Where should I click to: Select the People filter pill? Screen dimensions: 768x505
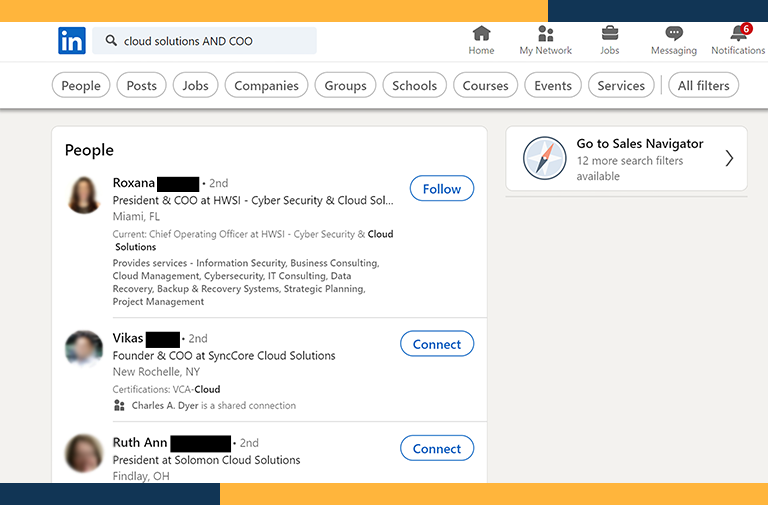(81, 85)
